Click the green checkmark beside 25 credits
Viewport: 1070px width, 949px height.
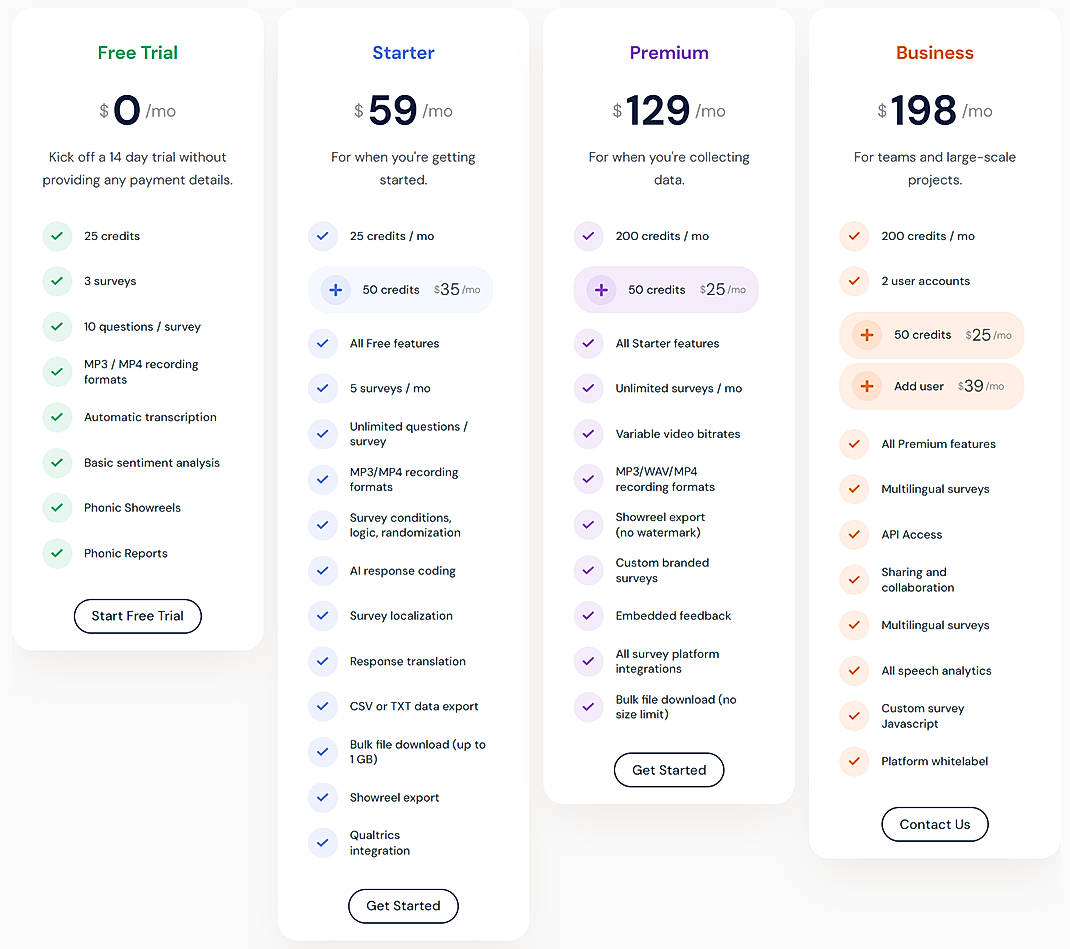tap(57, 236)
